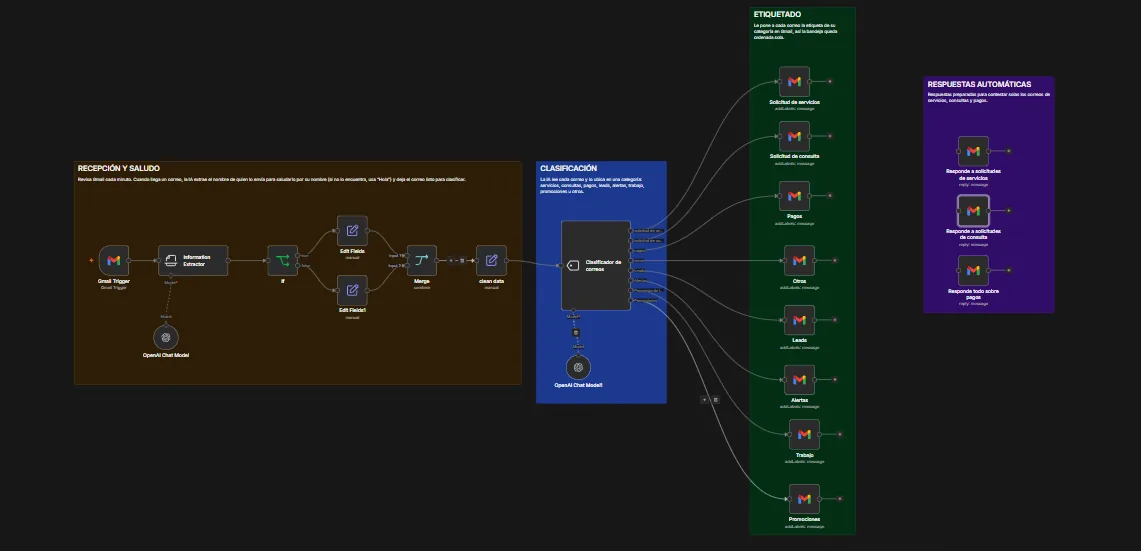
Task: Select the RECEPCIÓN Y SALUDO sticky note title
Action: click(119, 168)
